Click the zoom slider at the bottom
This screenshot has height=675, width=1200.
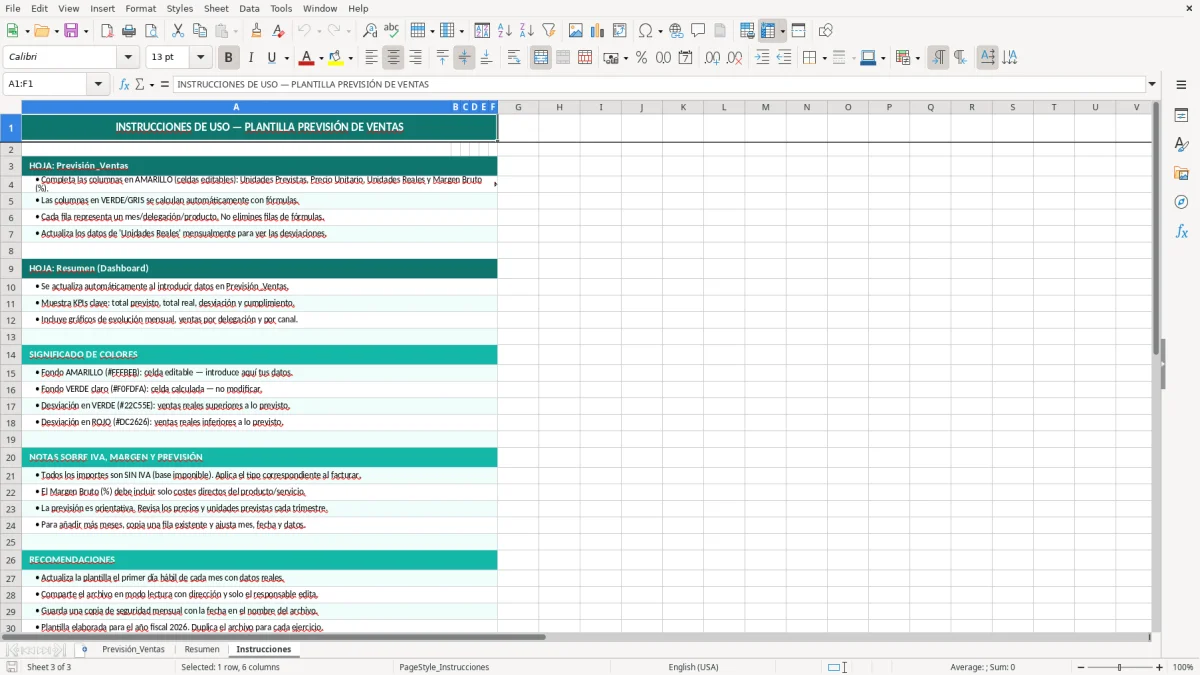[1119, 667]
